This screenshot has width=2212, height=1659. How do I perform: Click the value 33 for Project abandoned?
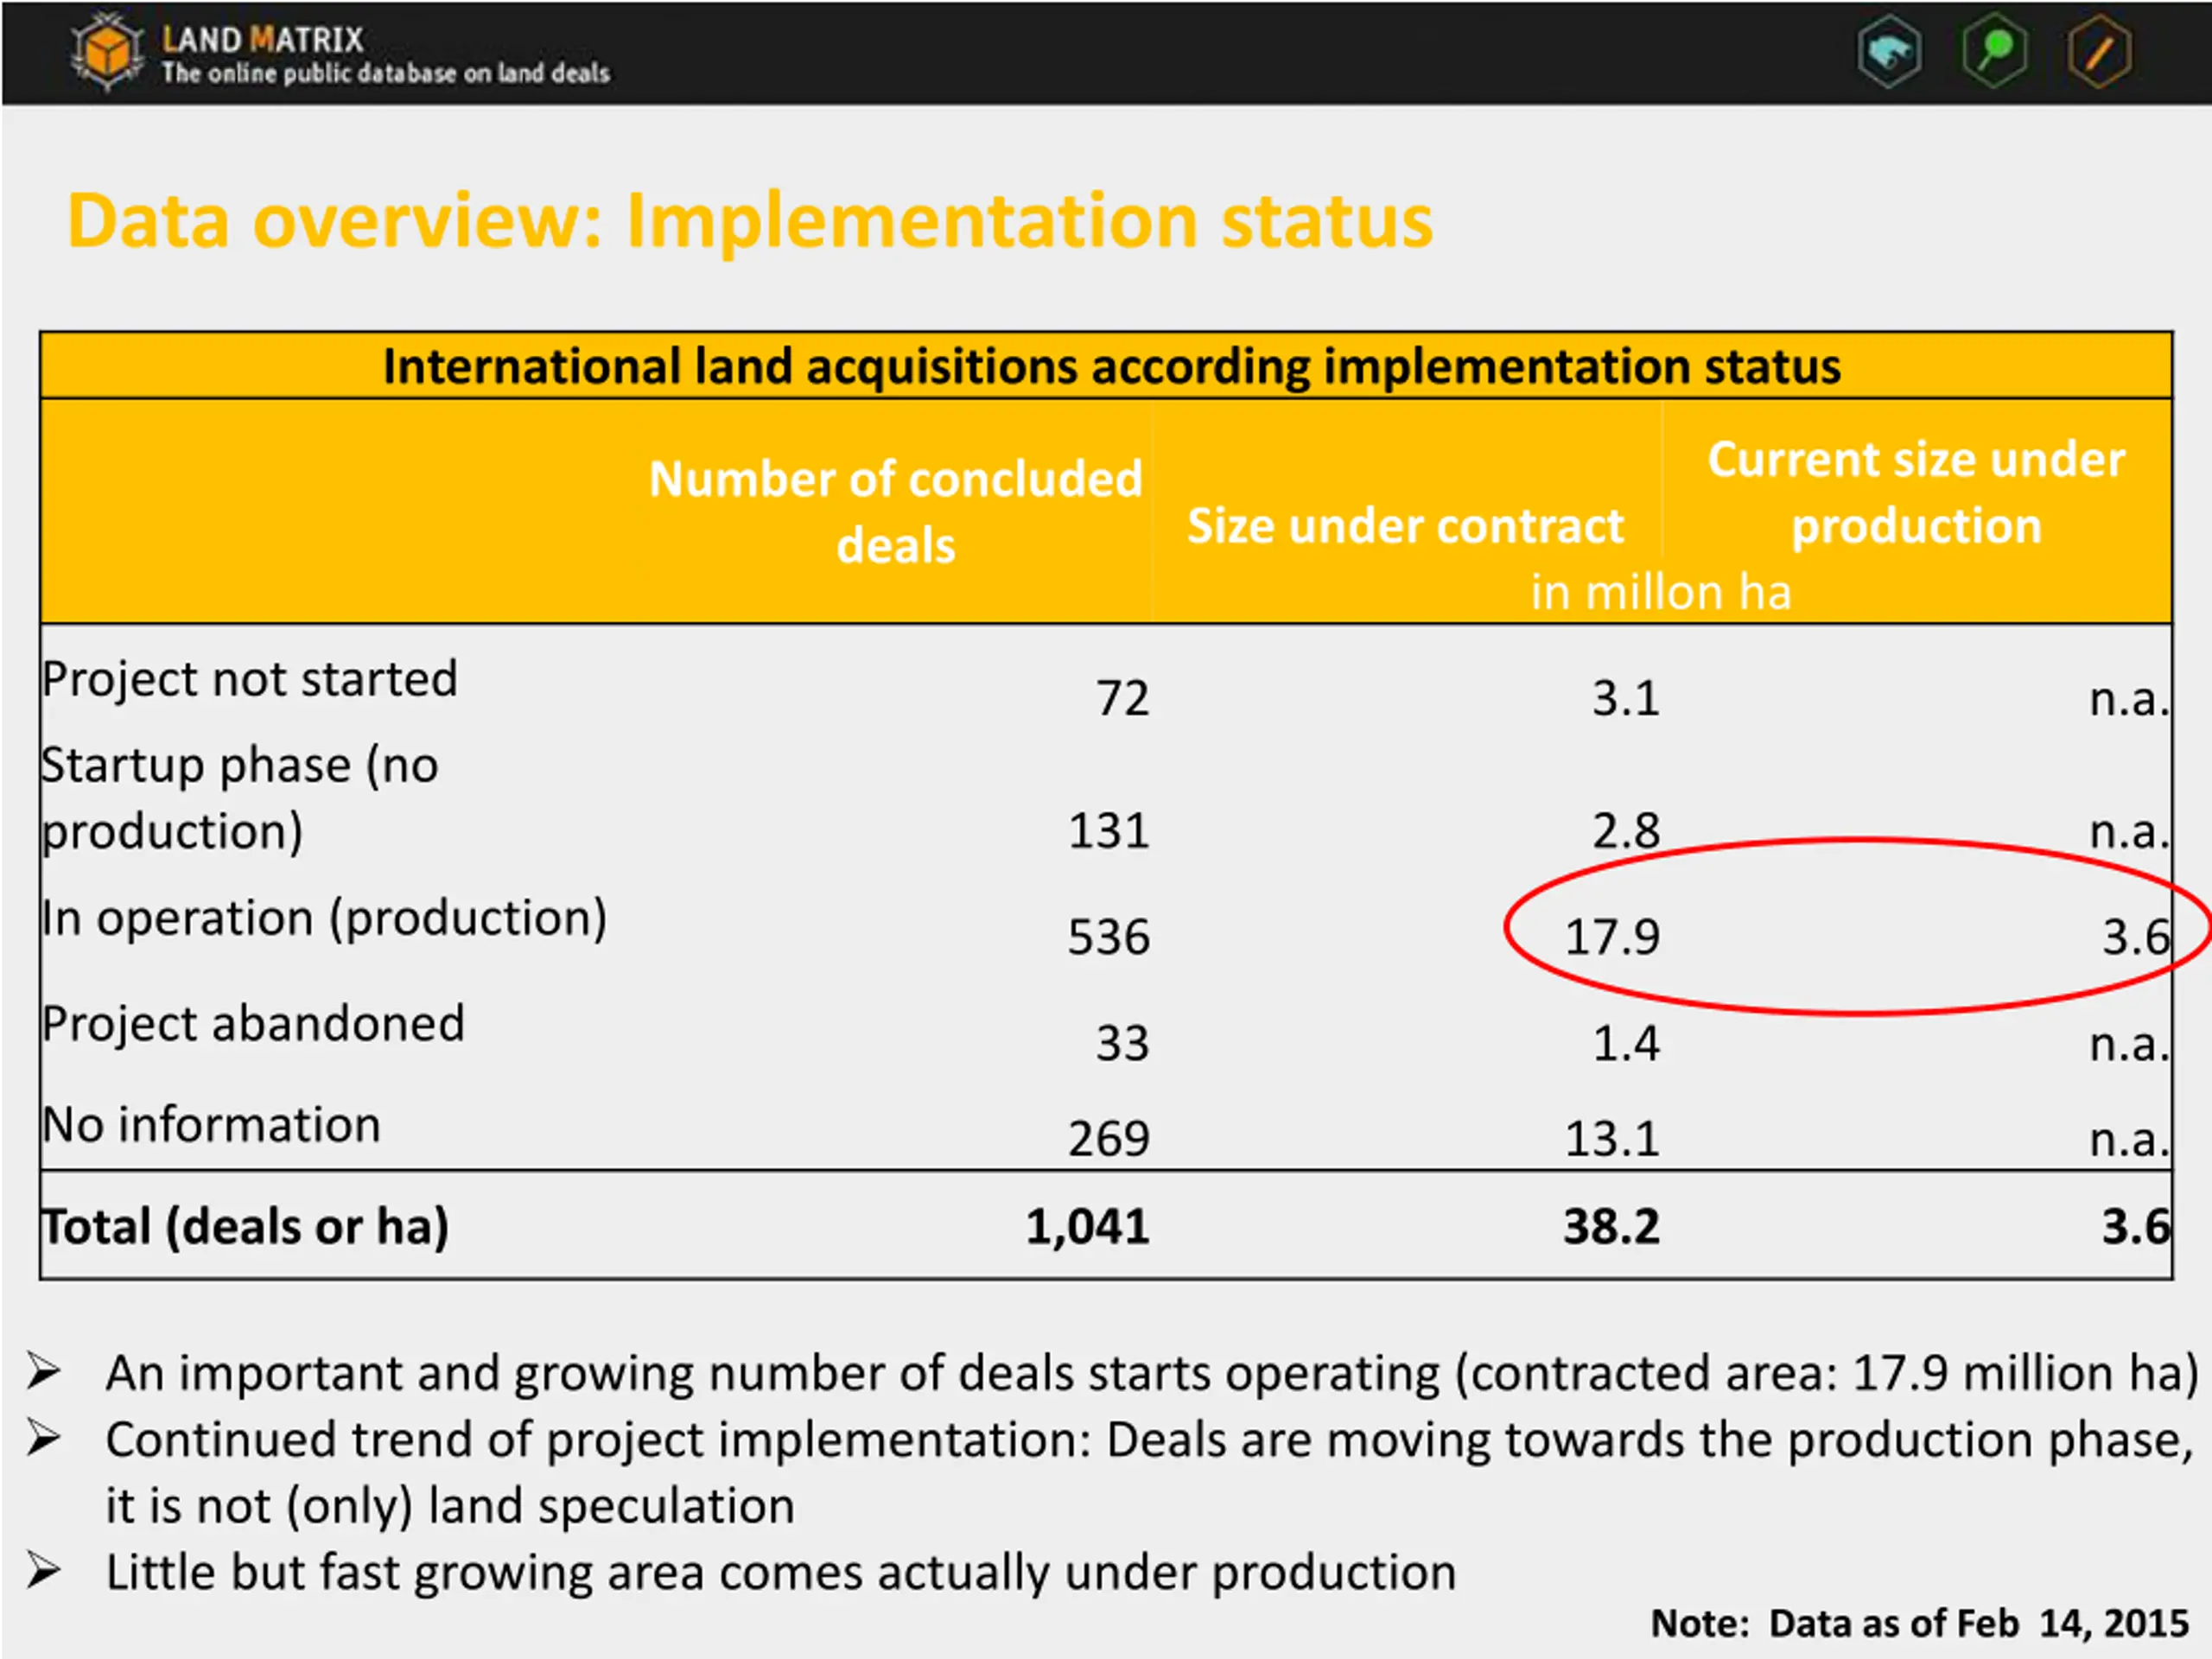tap(1122, 1044)
